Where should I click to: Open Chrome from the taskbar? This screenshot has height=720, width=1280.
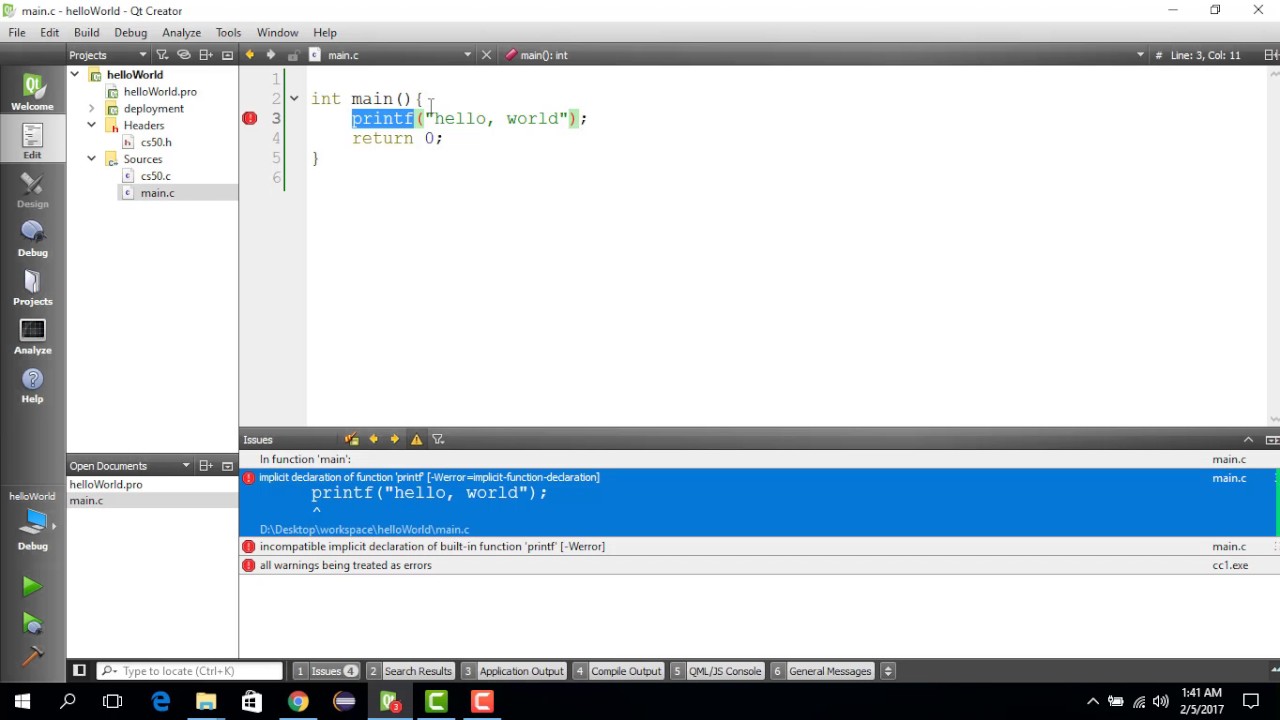[x=298, y=702]
